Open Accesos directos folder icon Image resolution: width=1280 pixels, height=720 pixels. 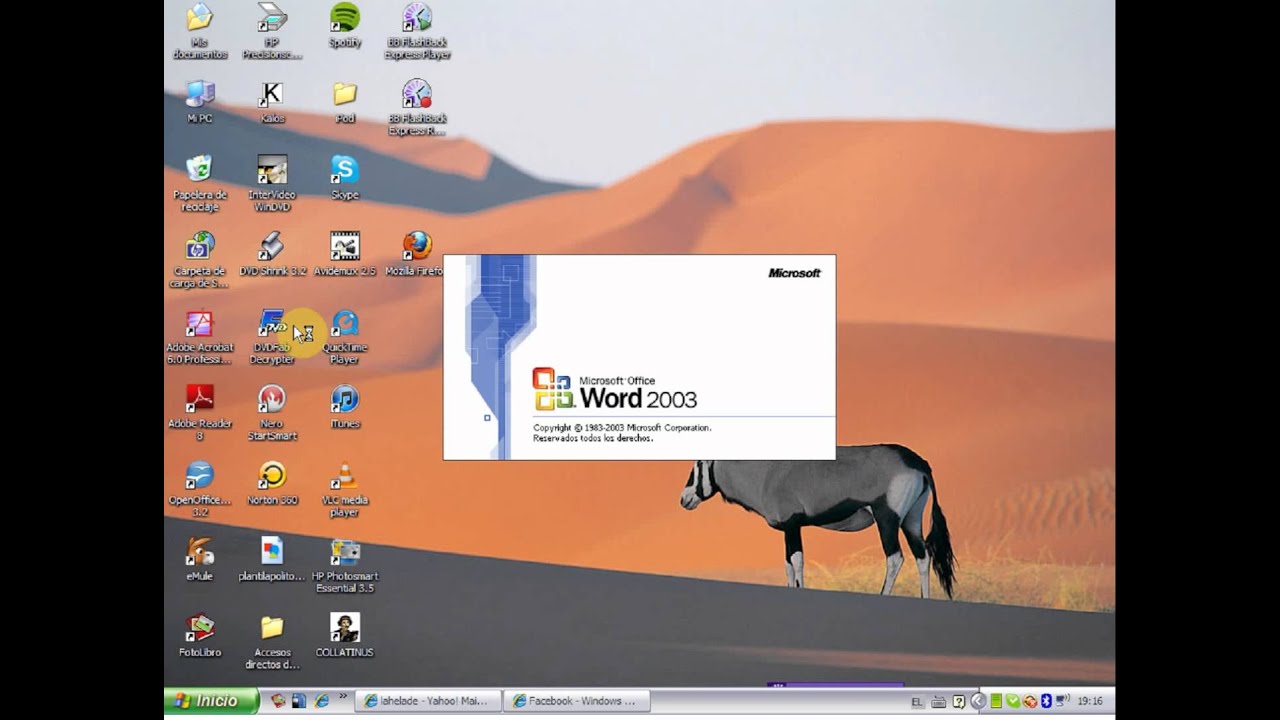(x=272, y=641)
